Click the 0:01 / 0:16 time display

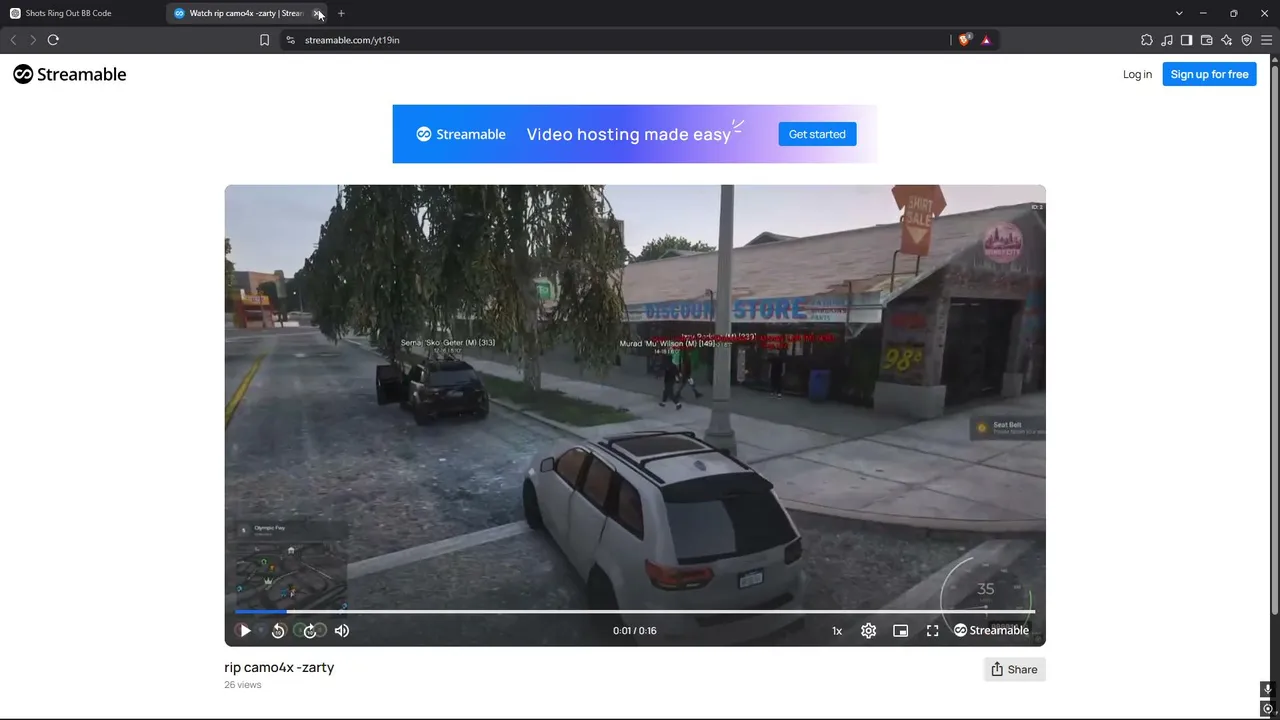pyautogui.click(x=635, y=631)
